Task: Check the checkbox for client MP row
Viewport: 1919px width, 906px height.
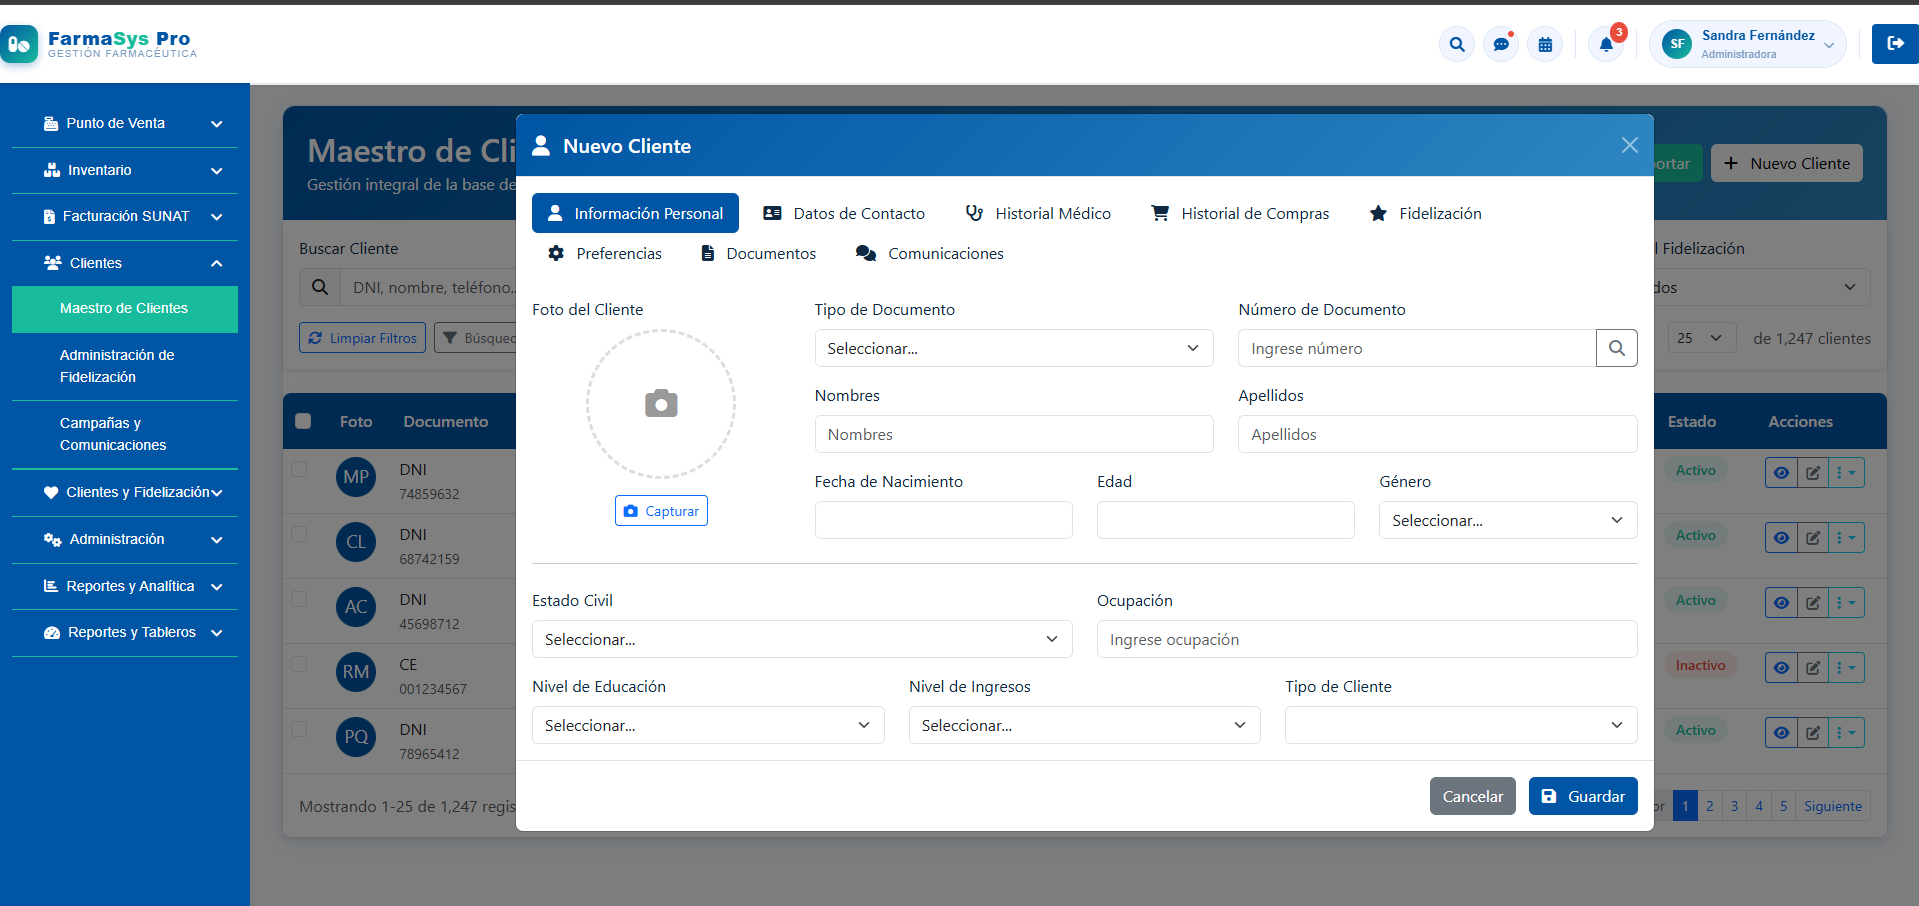Action: pos(299,469)
